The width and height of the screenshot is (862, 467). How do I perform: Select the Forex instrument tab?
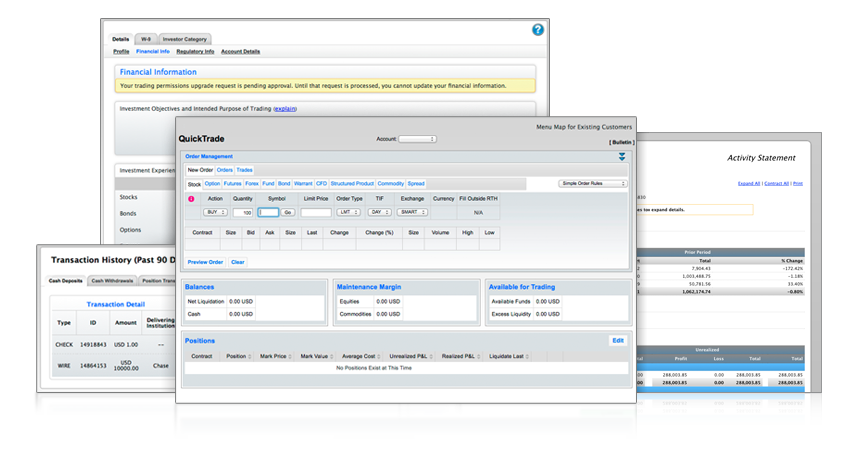click(x=252, y=184)
